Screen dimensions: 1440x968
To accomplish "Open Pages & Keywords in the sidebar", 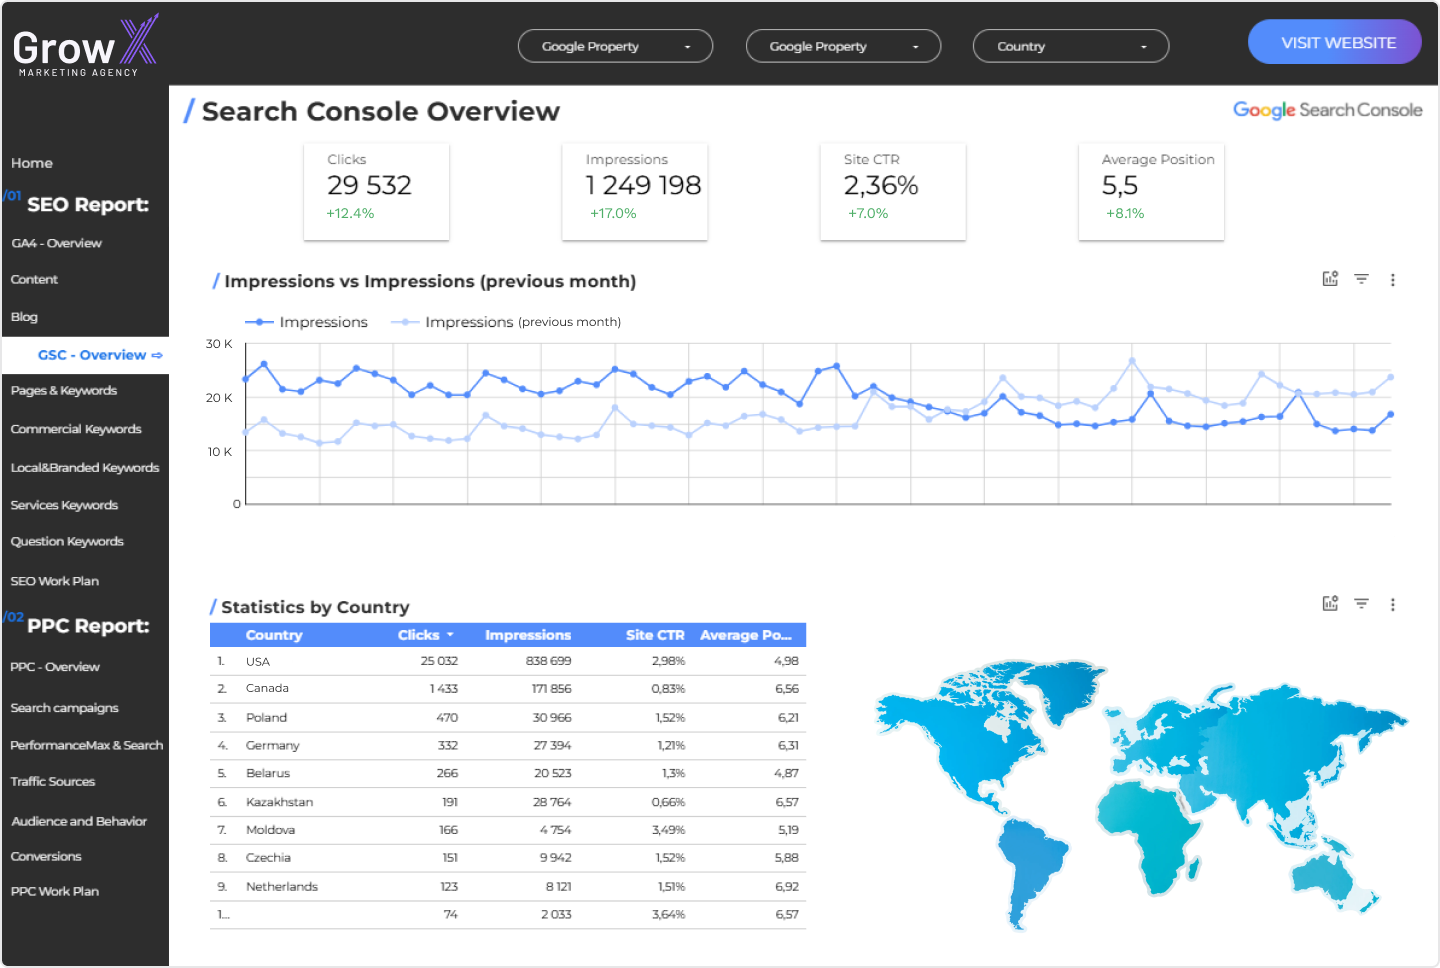I will 64,391.
